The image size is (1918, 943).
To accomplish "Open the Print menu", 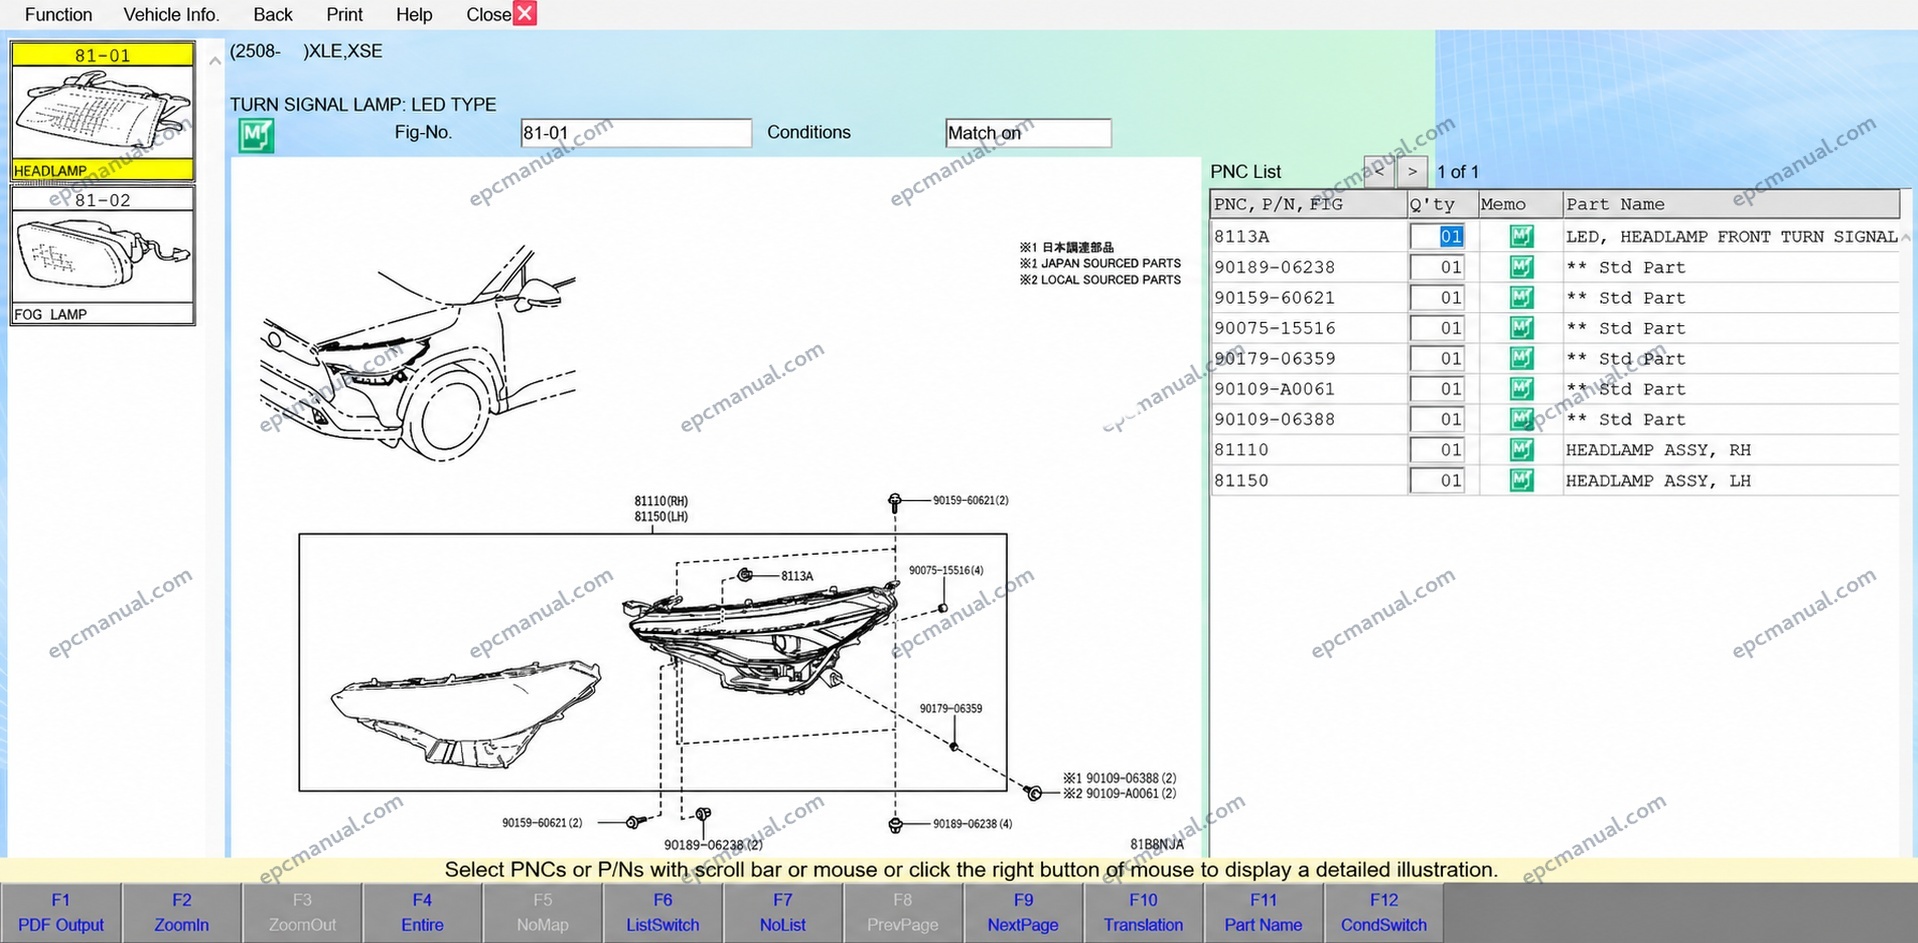I will [x=344, y=14].
